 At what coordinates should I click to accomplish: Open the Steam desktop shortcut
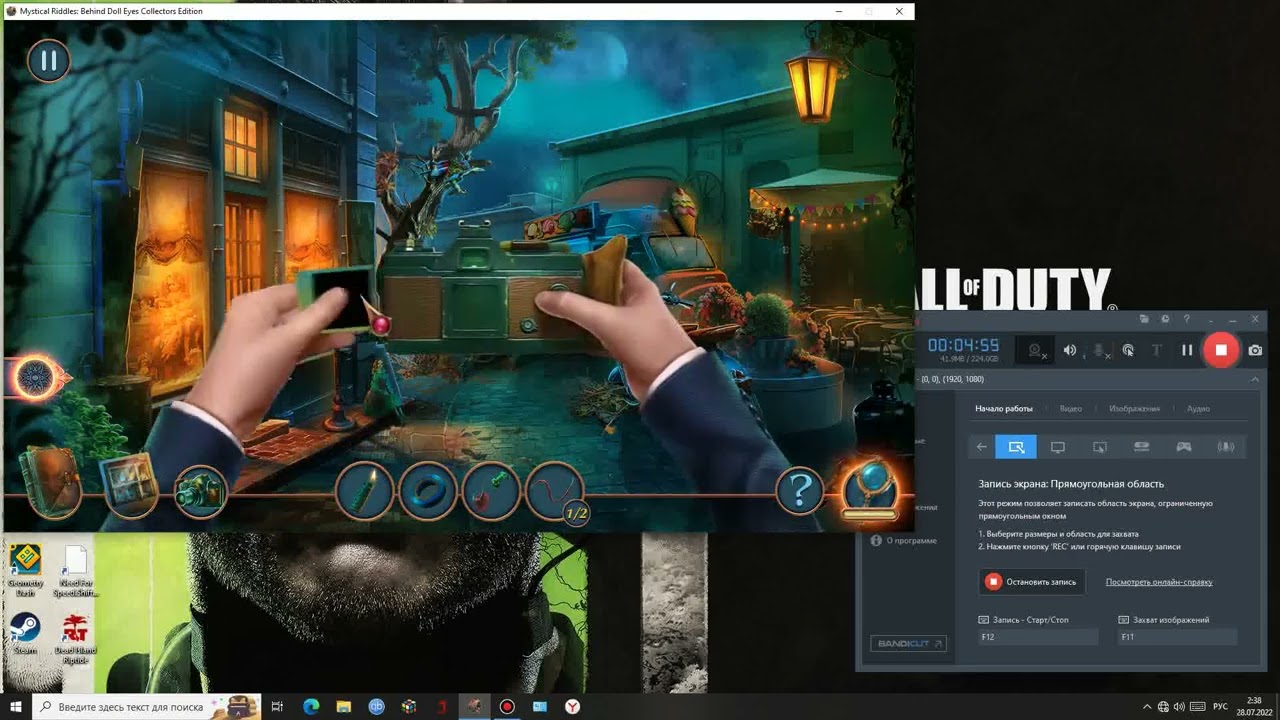coord(25,633)
